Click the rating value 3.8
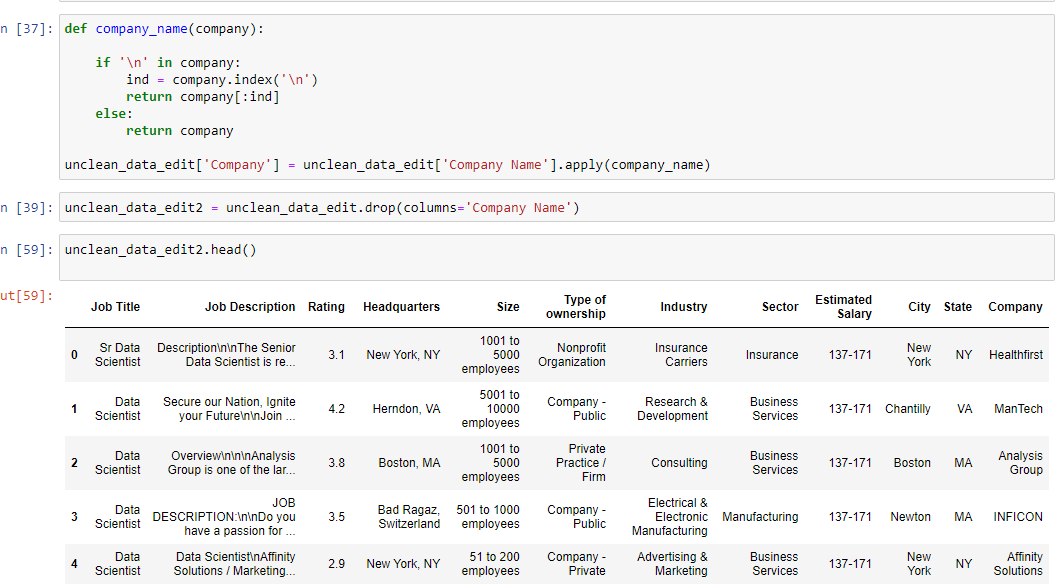1060x587 pixels. pos(337,463)
